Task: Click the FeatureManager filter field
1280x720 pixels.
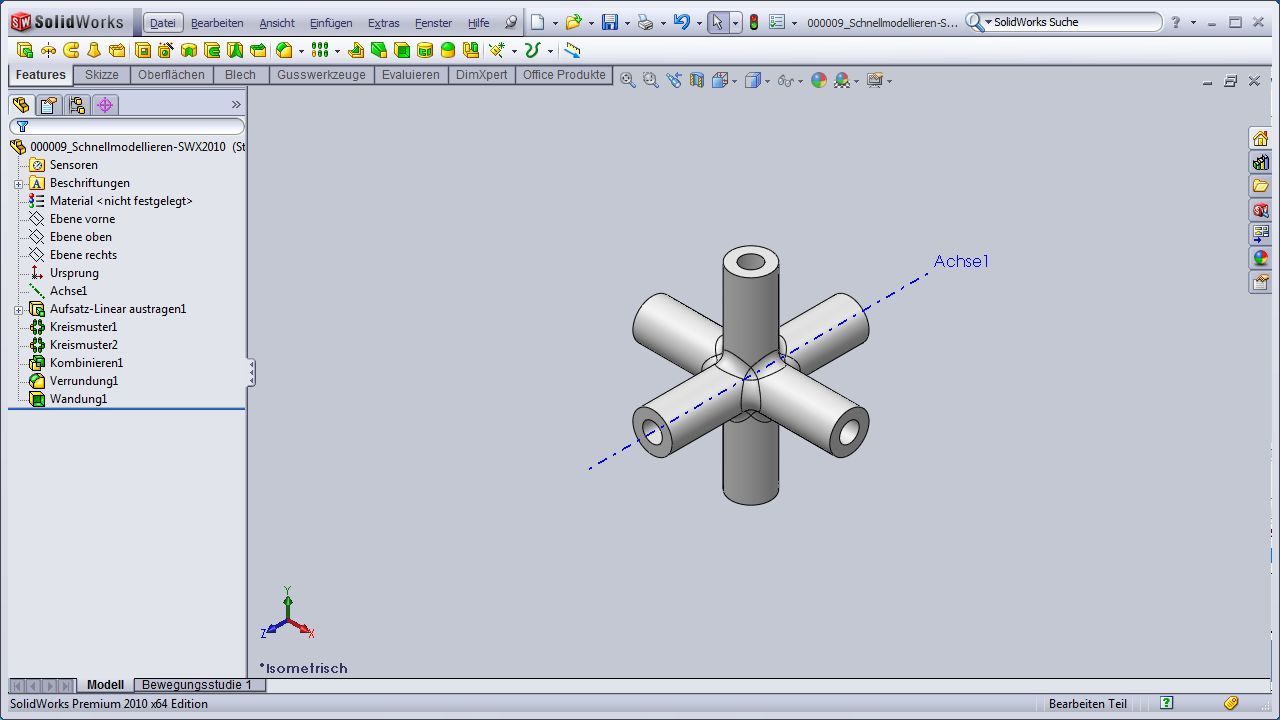Action: point(127,127)
